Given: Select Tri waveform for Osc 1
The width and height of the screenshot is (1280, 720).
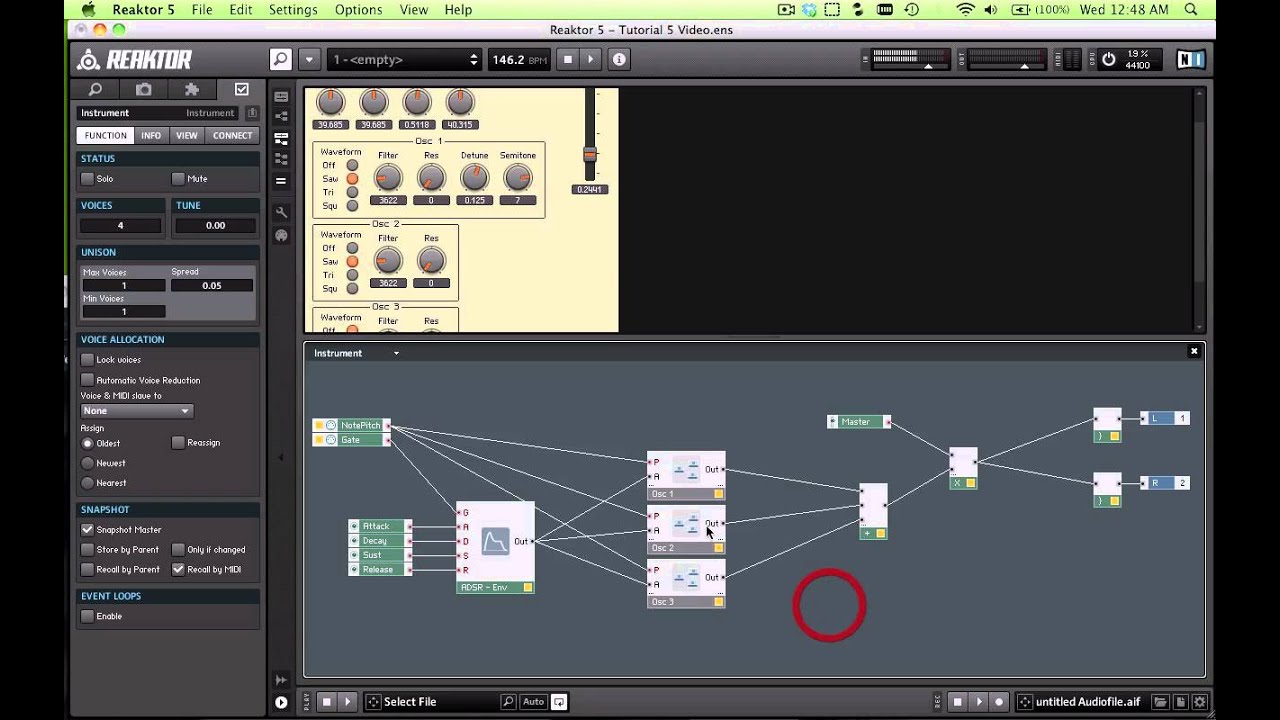Looking at the screenshot, I should coord(352,192).
